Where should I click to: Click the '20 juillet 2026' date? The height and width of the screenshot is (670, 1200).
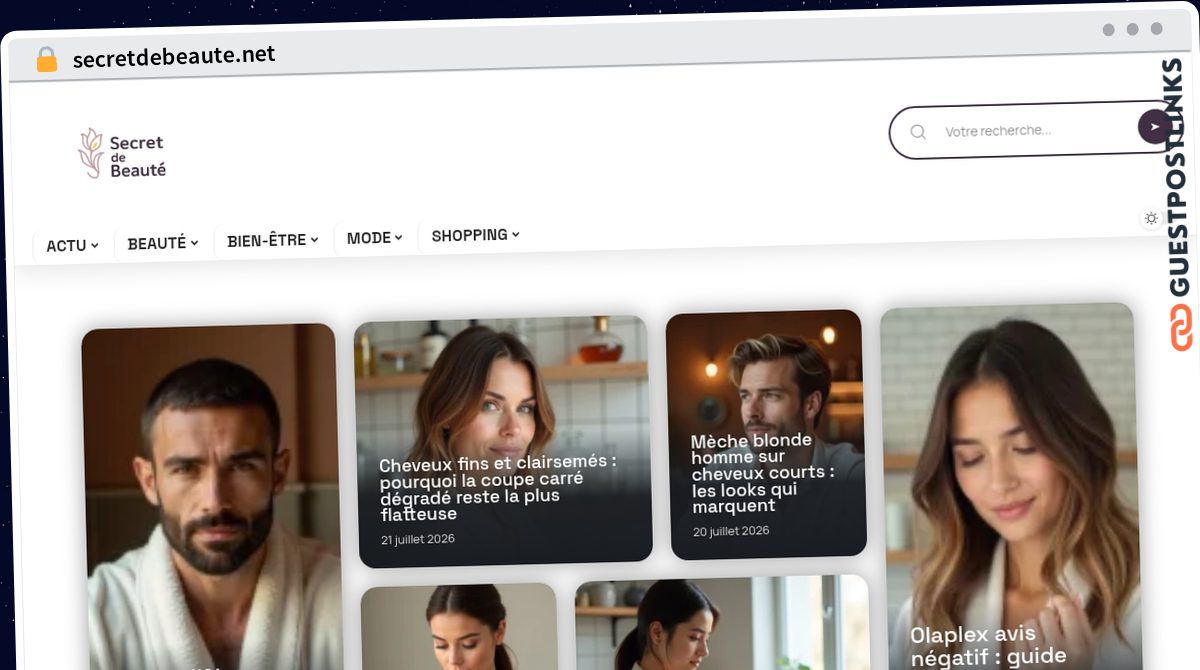pyautogui.click(x=731, y=531)
